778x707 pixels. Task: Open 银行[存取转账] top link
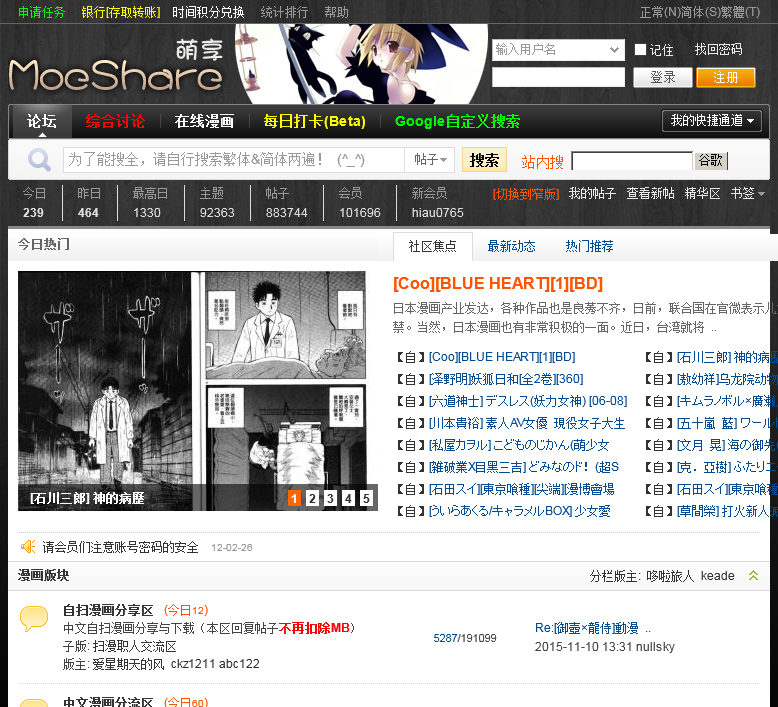coord(121,12)
